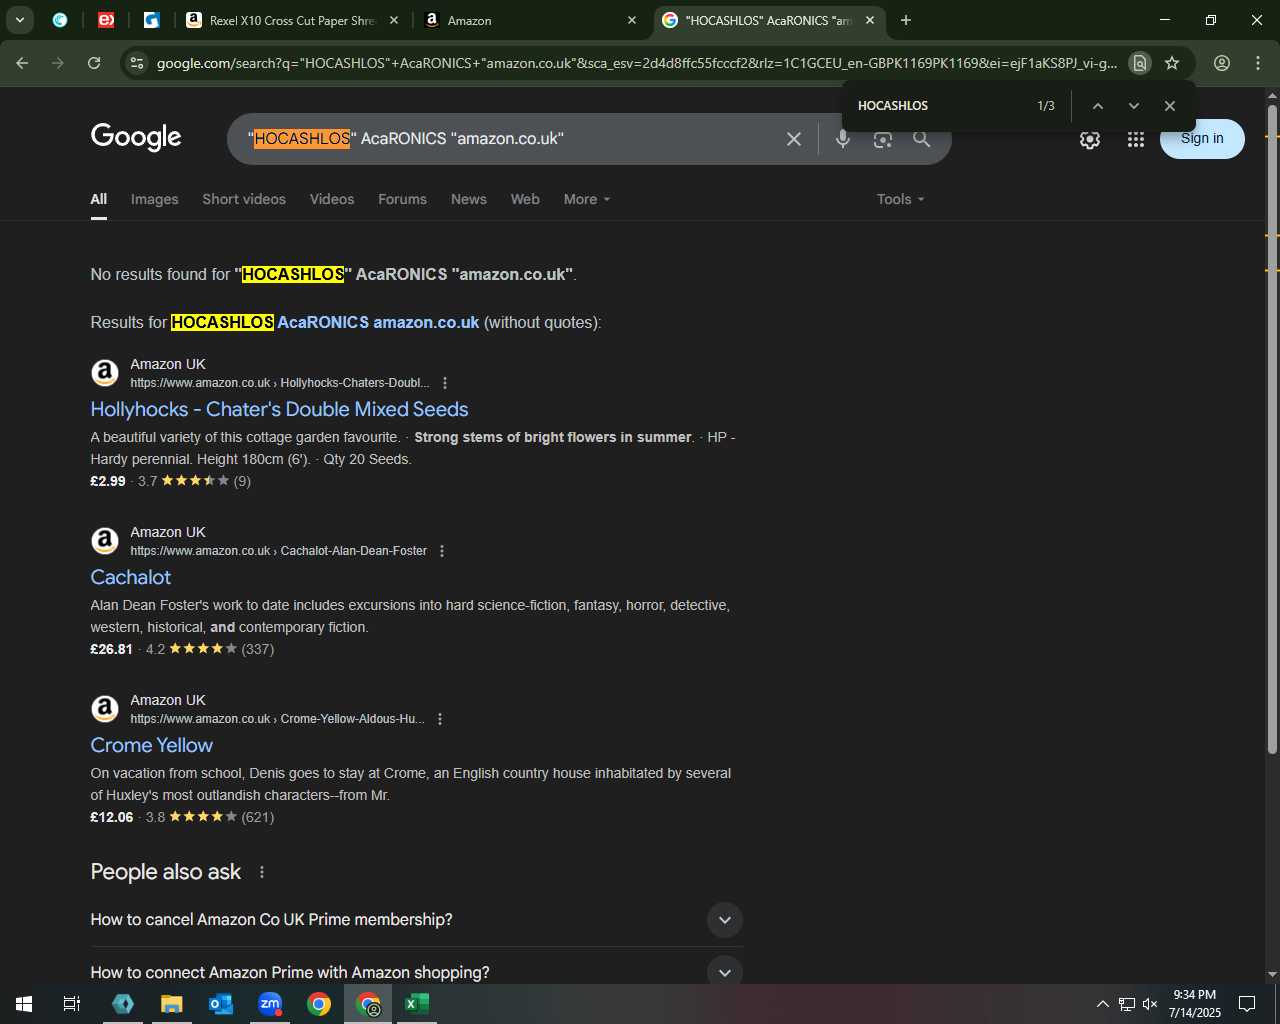Open People also ask options menu

click(x=262, y=872)
